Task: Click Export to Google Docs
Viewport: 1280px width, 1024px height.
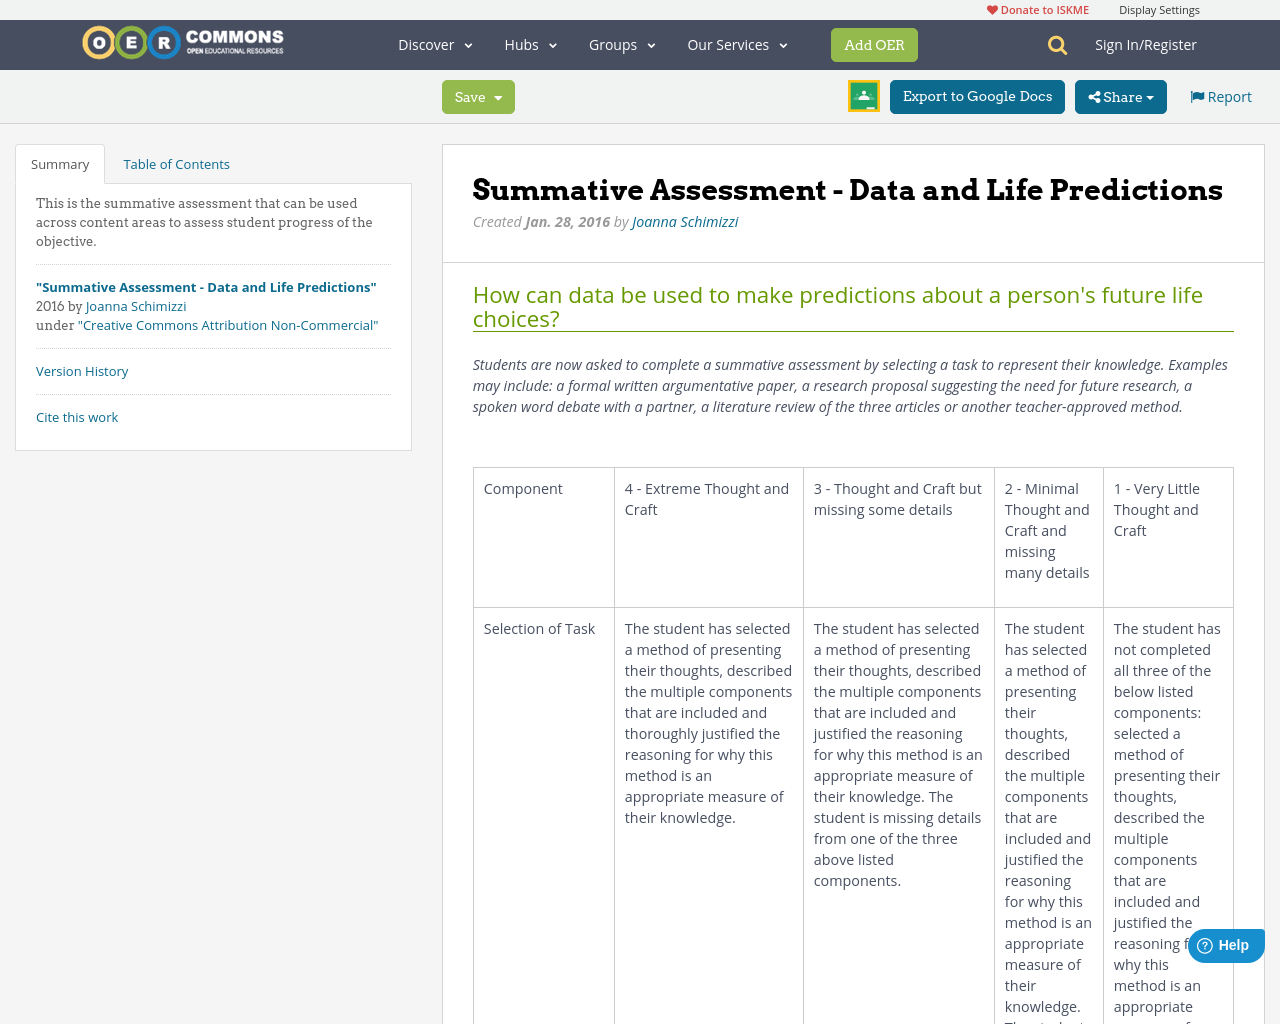Action: (977, 95)
